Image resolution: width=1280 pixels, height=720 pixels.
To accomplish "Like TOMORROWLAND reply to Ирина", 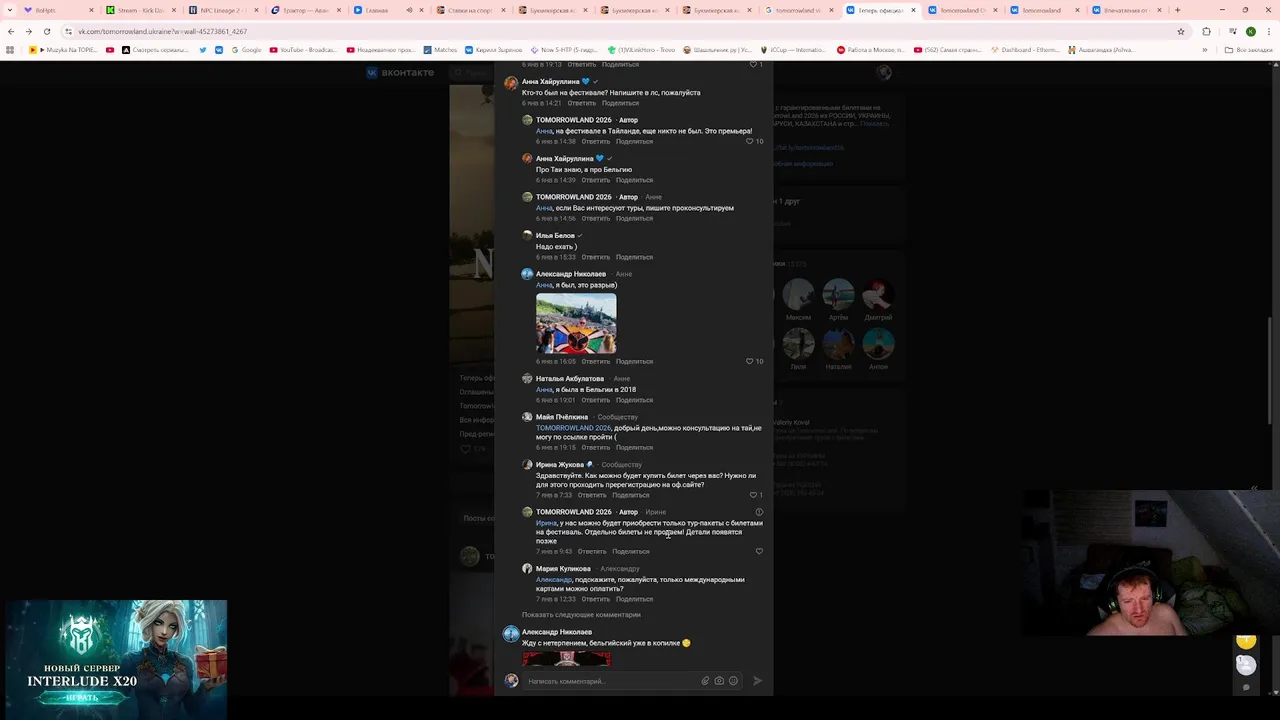I will pos(759,551).
